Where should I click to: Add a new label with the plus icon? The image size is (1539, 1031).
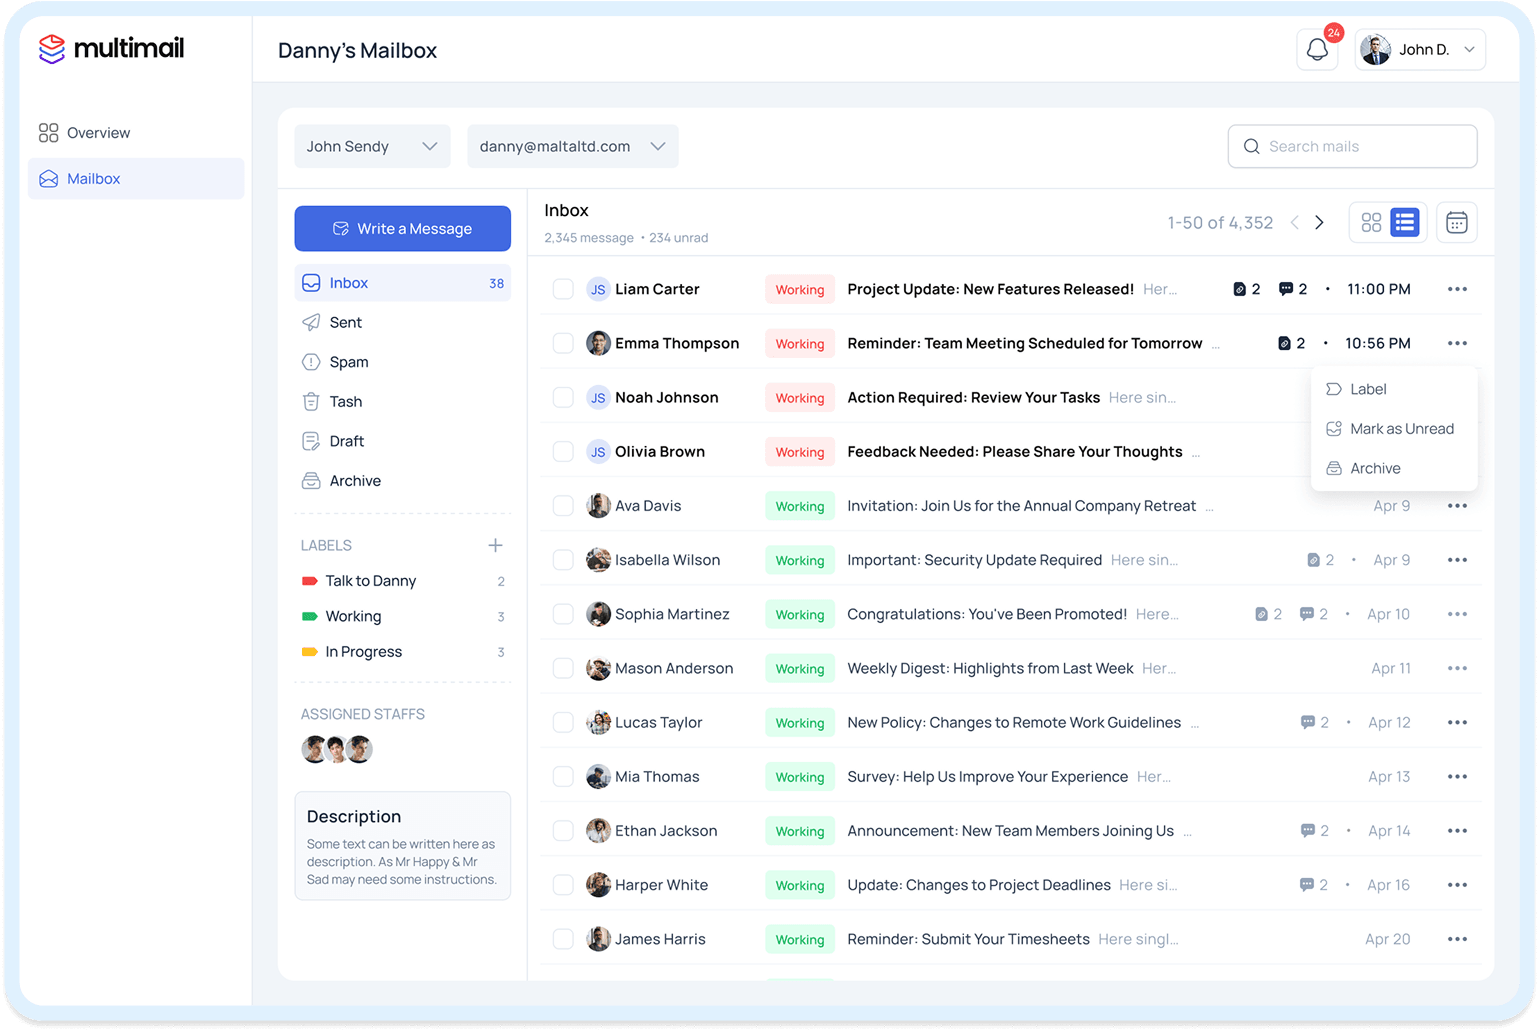tap(495, 545)
